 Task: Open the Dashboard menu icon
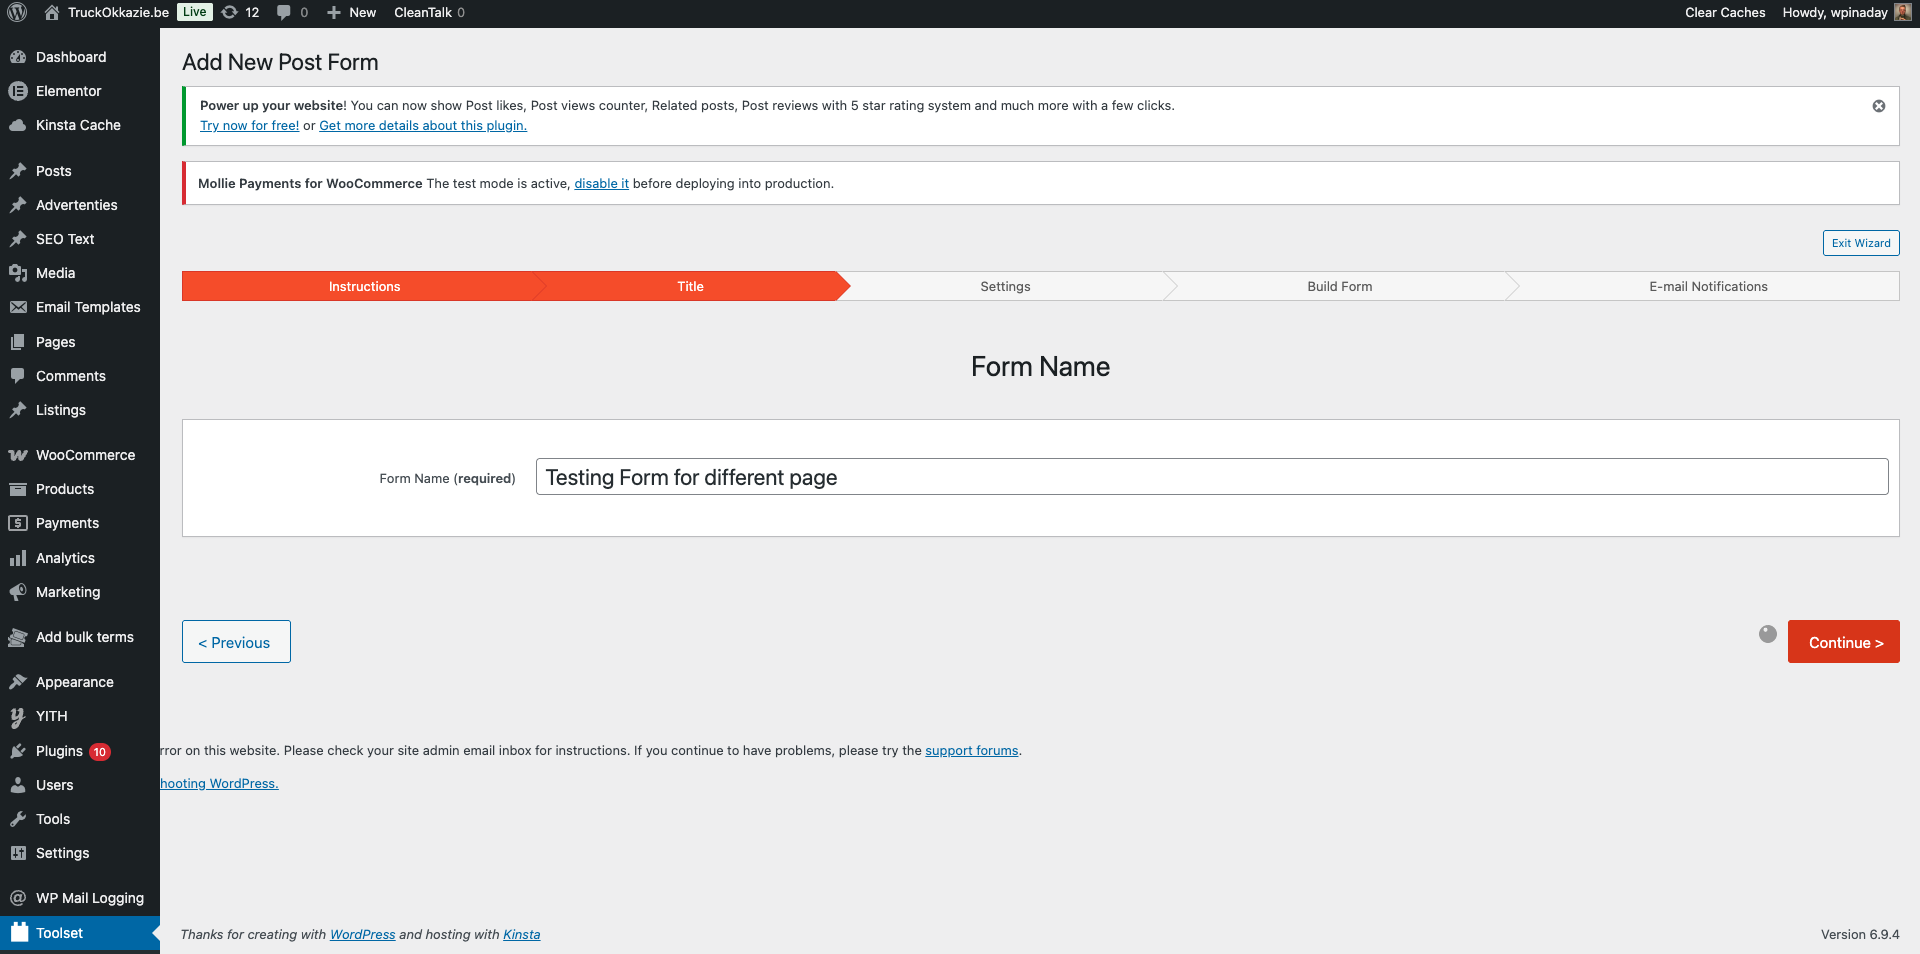(18, 57)
